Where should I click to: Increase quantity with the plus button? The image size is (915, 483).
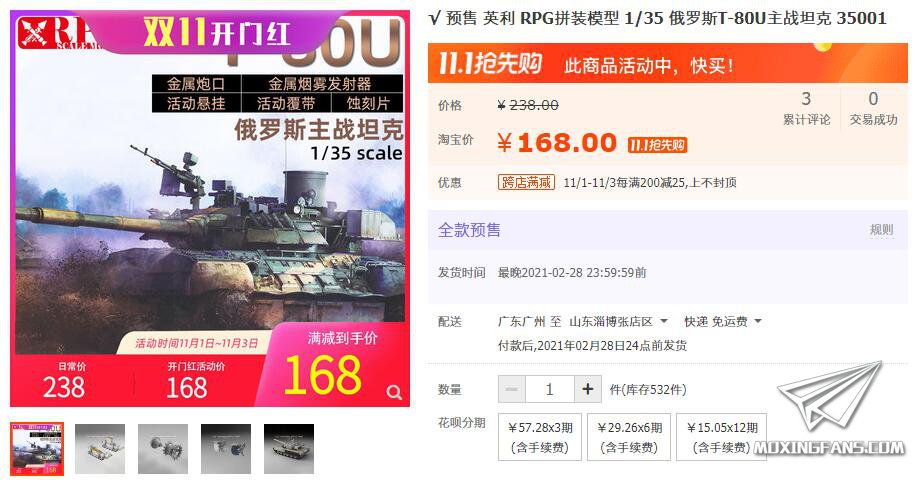588,389
